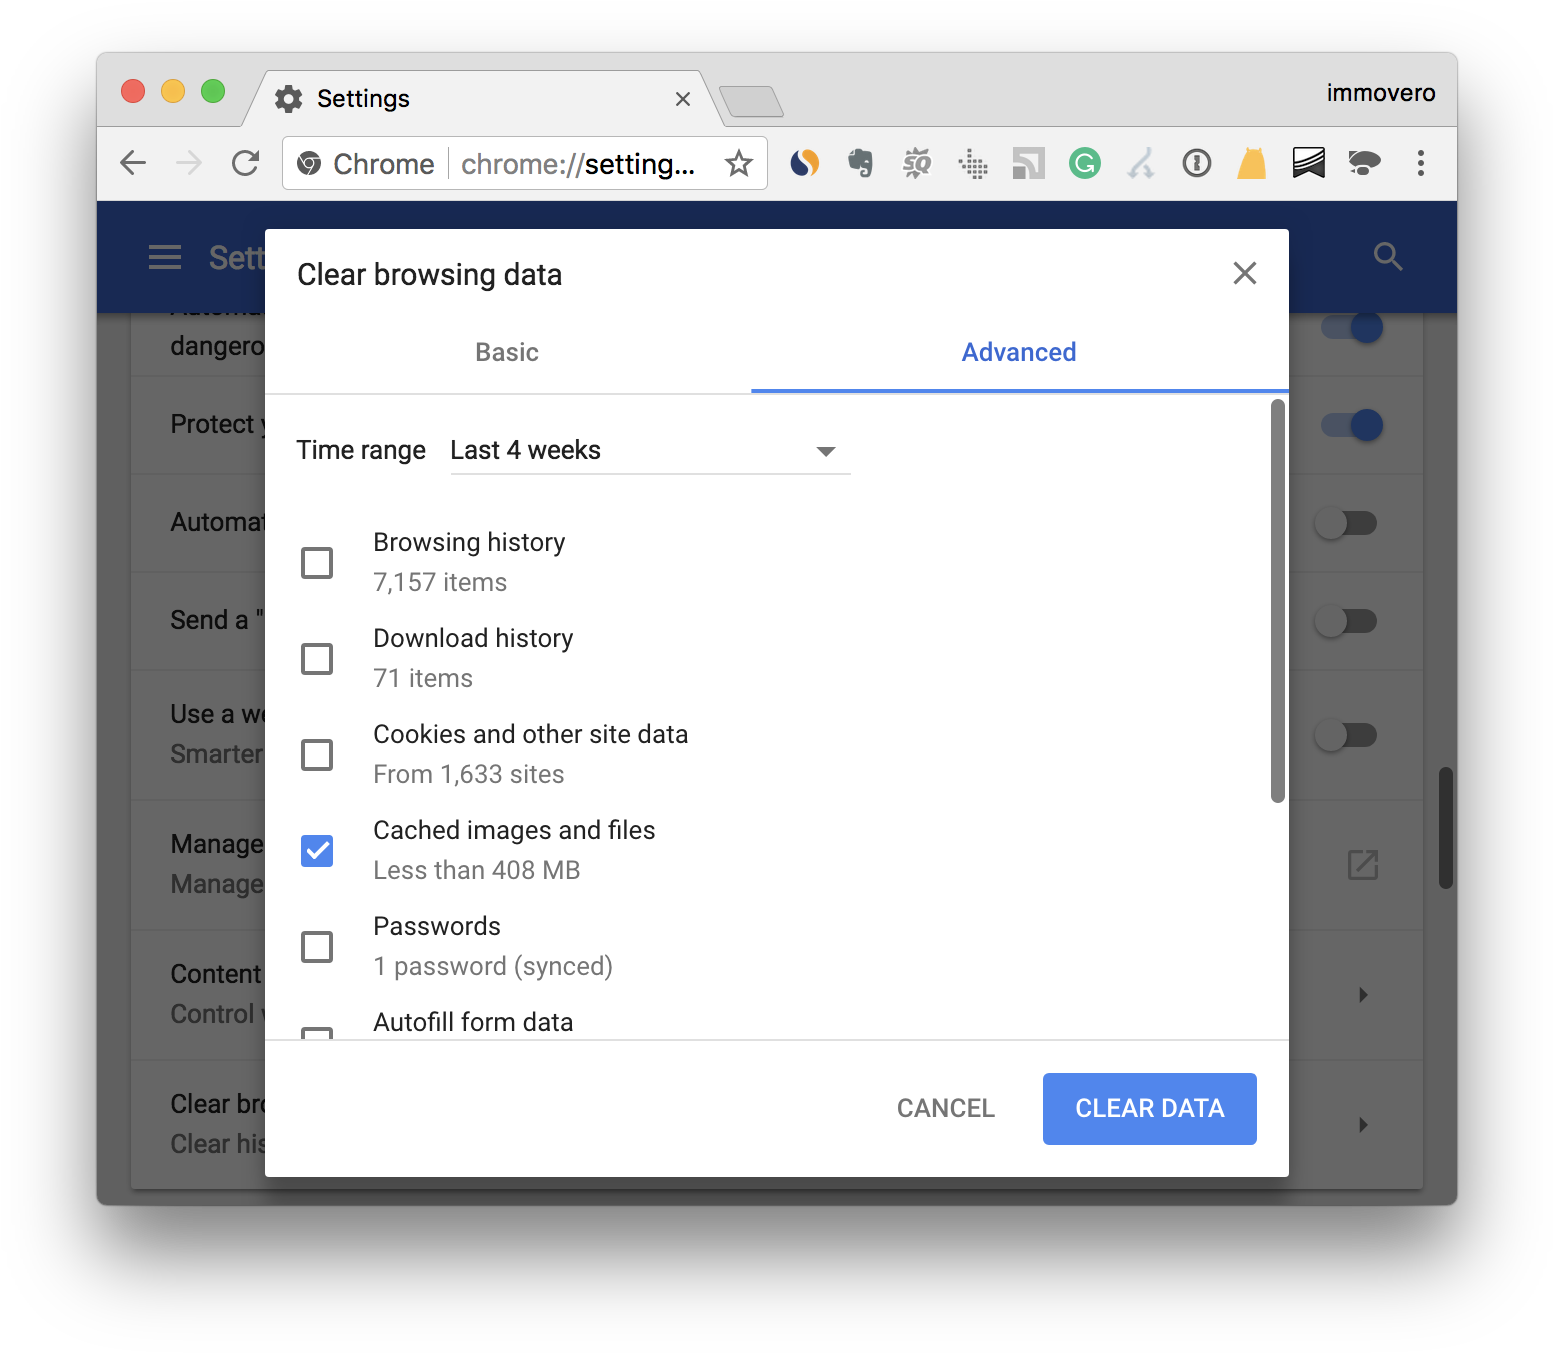Disable the enabled toggle beside Protect setting
1553x1353 pixels.
point(1351,425)
